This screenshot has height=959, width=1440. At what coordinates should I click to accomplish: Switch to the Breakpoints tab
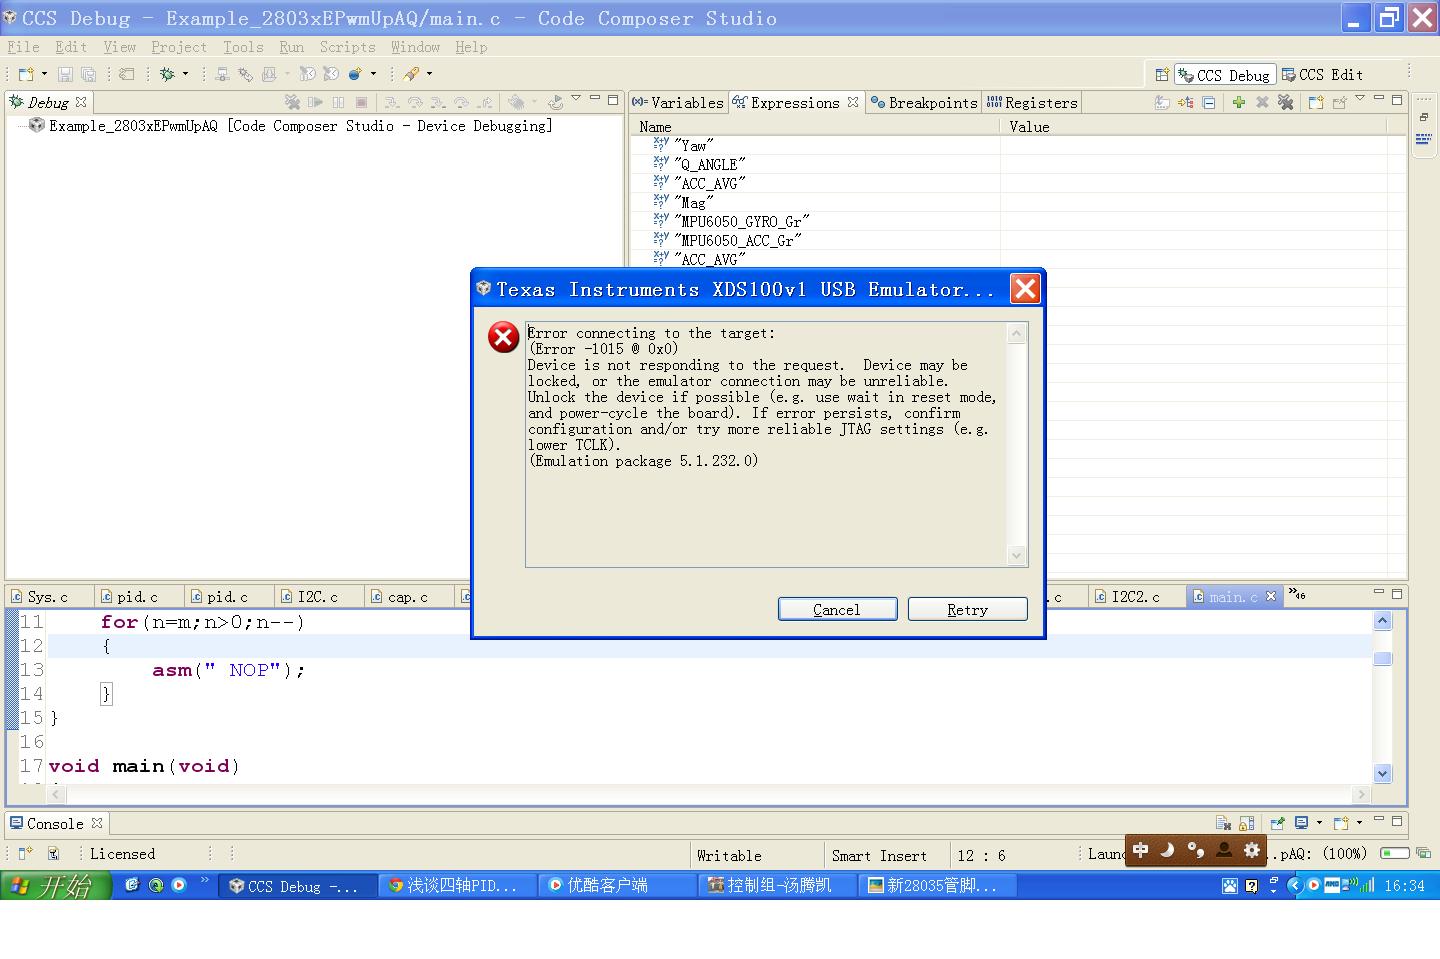(x=924, y=102)
